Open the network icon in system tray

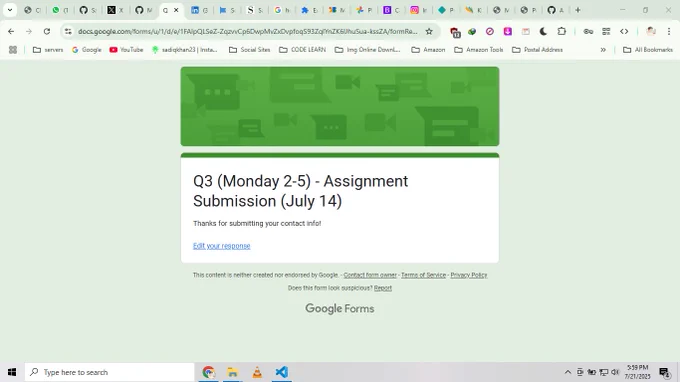click(x=603, y=372)
